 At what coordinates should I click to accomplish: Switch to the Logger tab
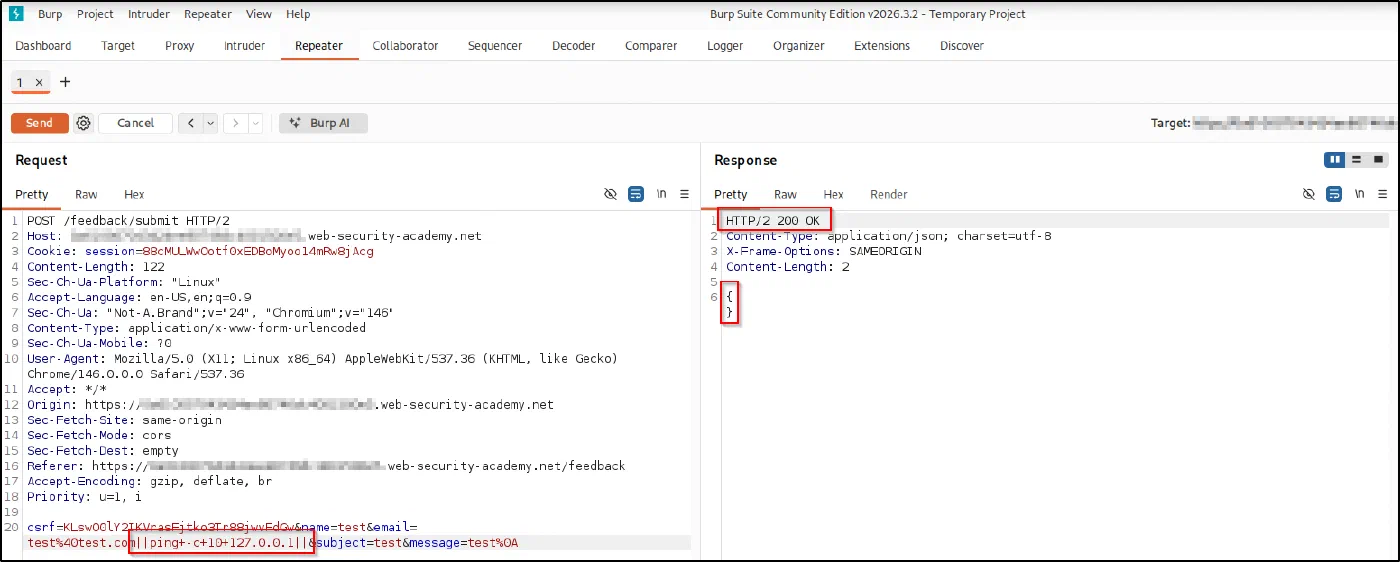(725, 46)
